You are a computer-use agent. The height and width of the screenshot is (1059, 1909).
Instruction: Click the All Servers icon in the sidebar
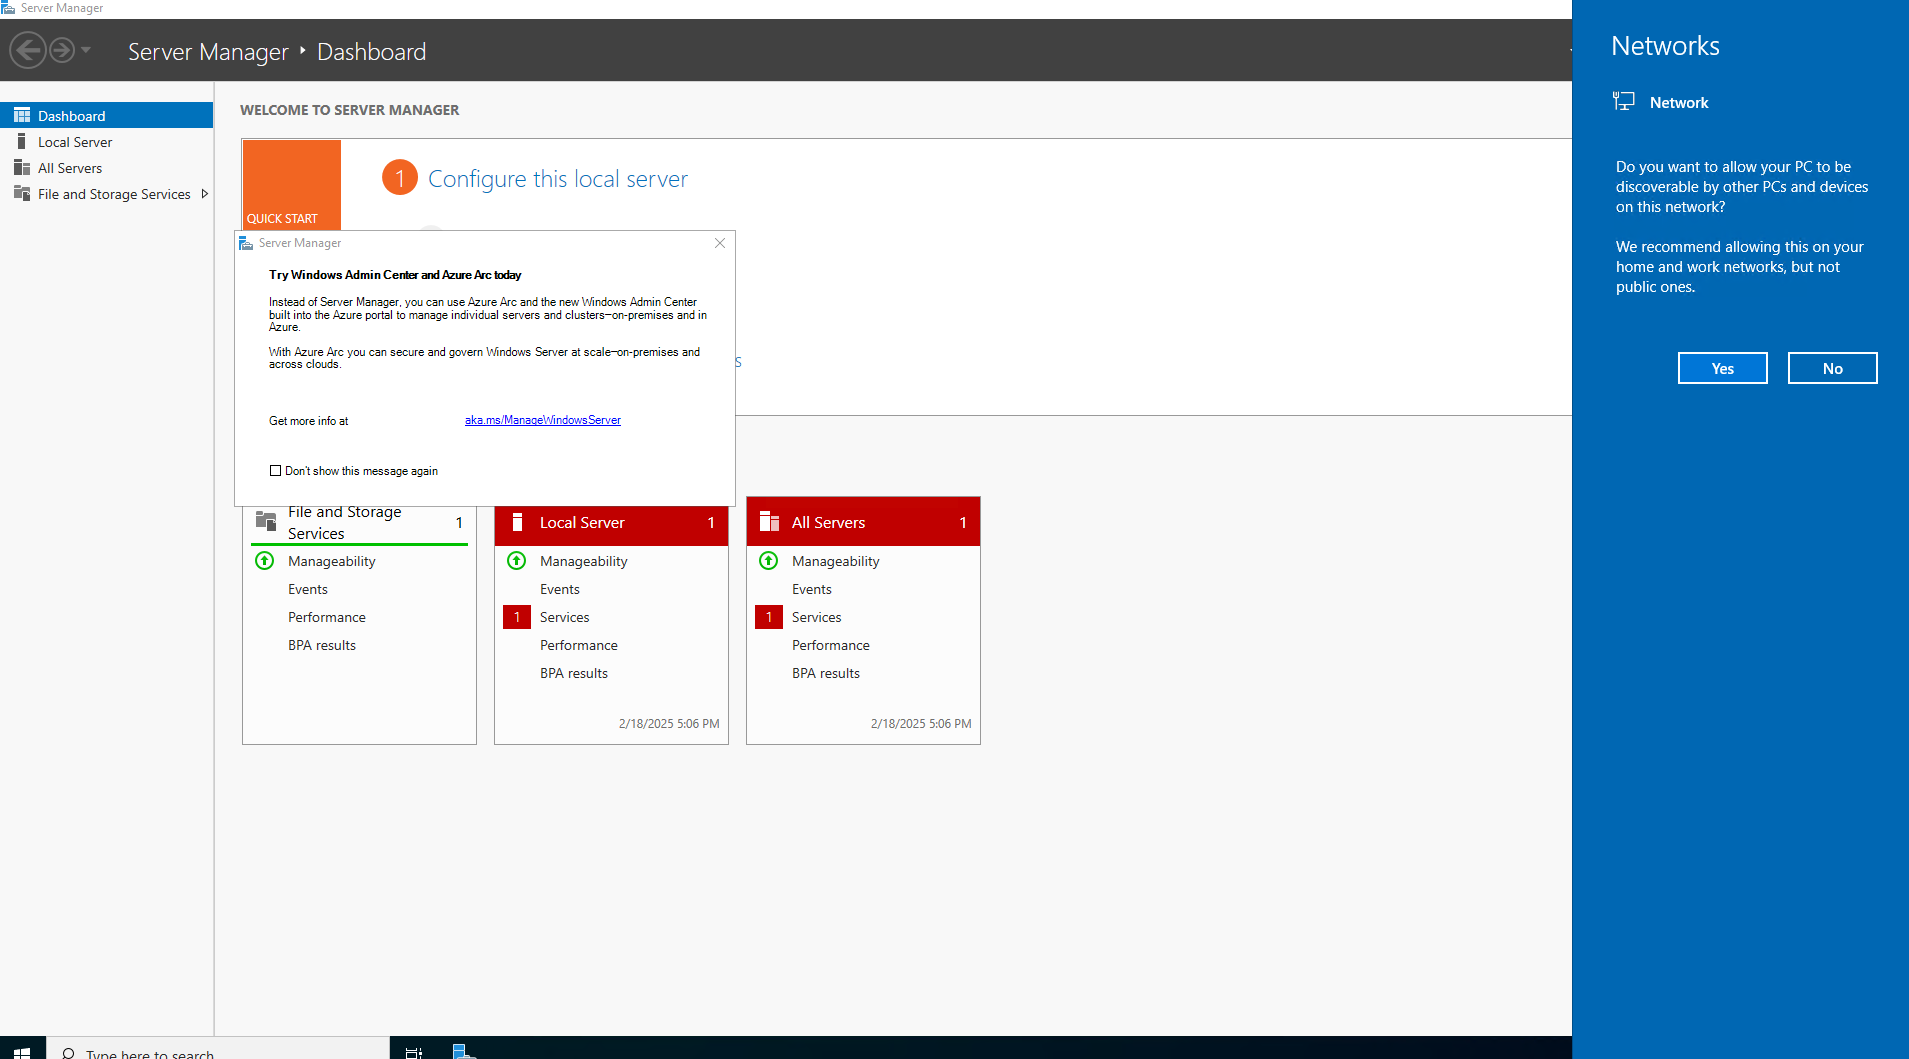(21, 168)
